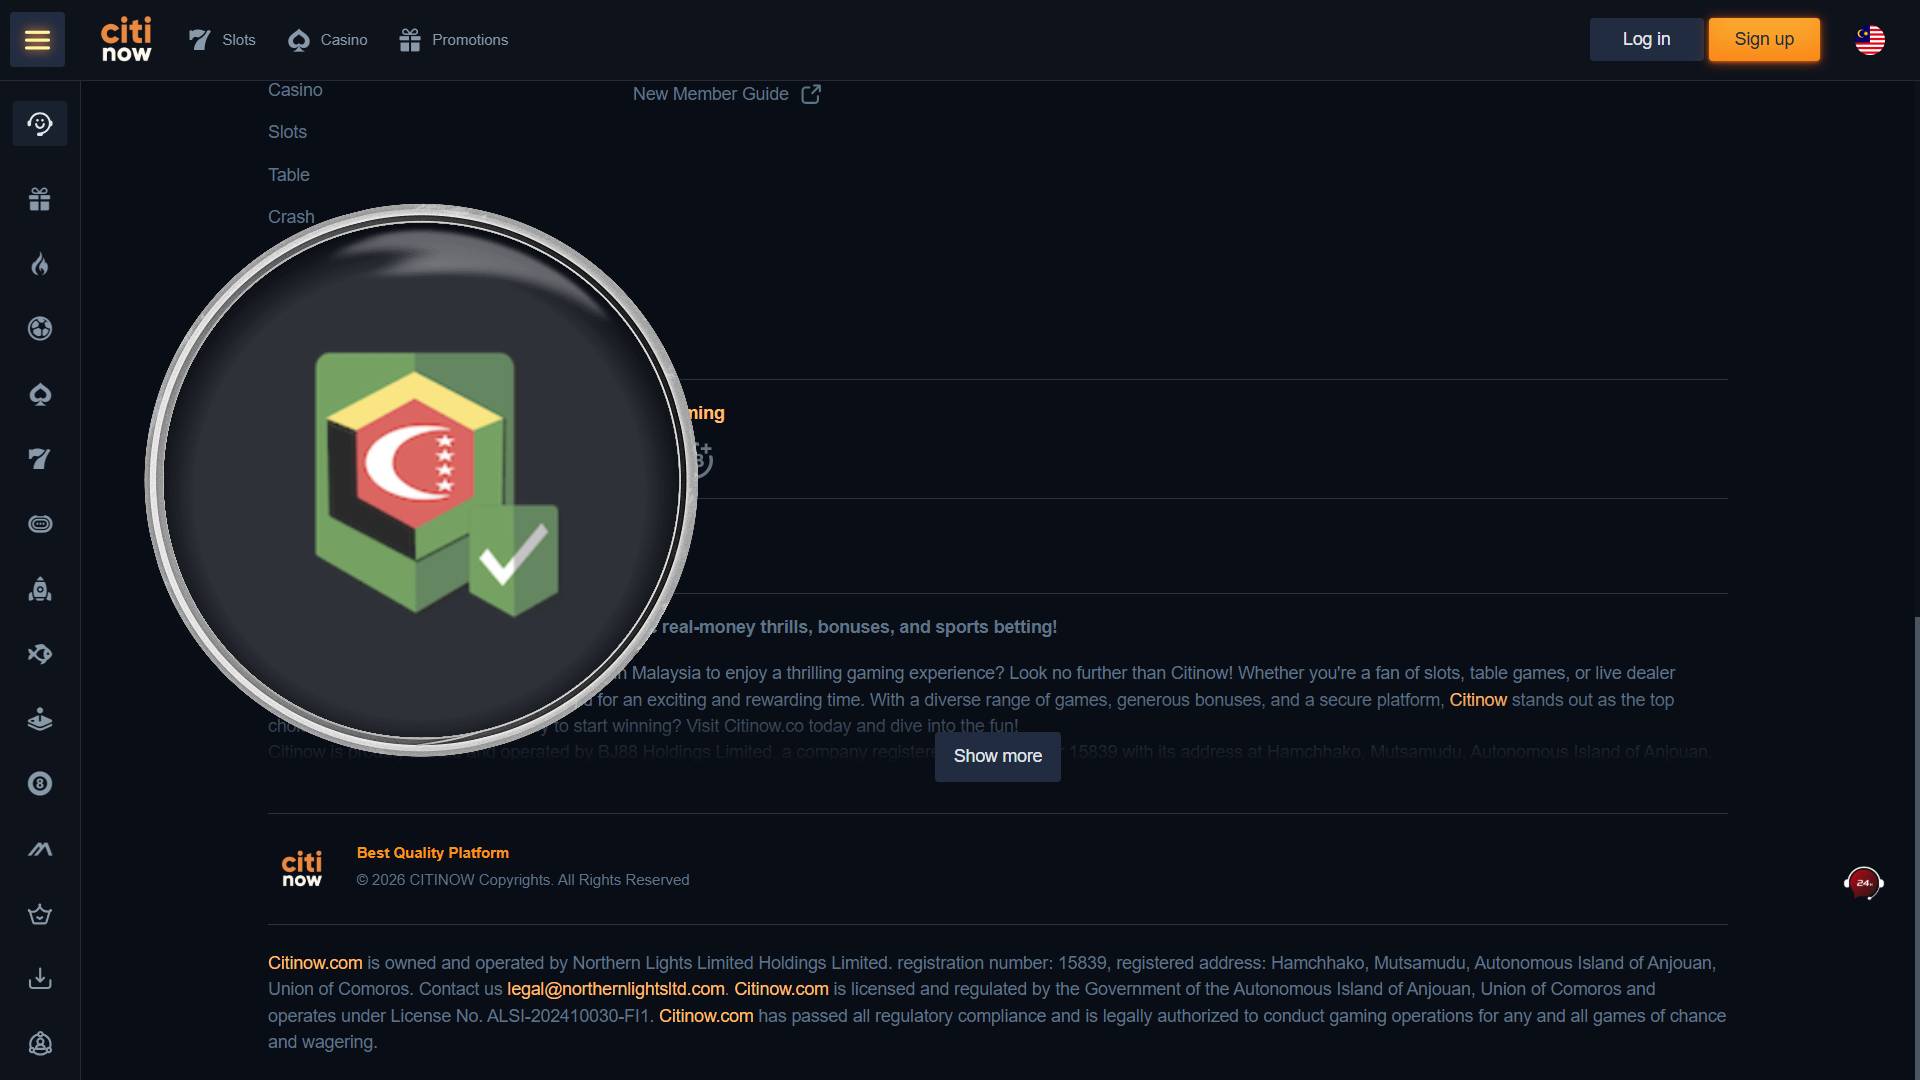Select the spade casino icon in sidebar
This screenshot has height=1080, width=1920.
(40, 394)
